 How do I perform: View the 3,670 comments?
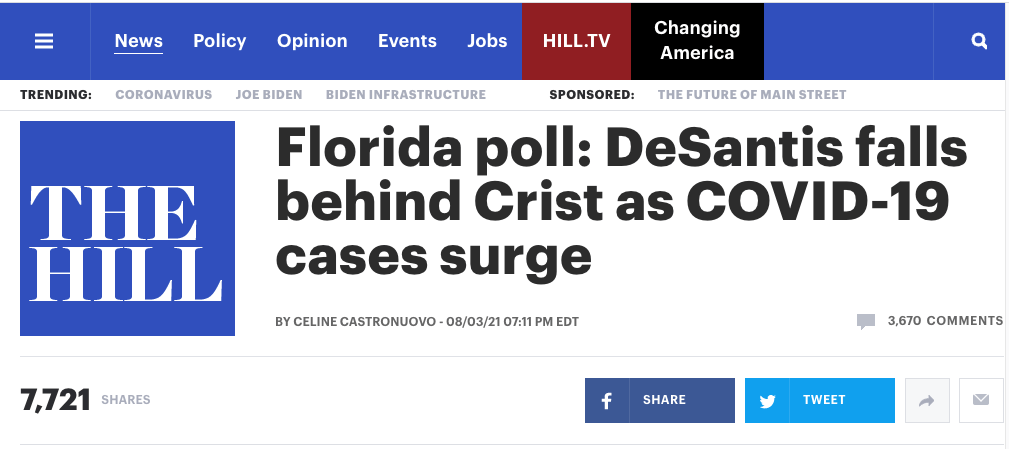(x=944, y=321)
